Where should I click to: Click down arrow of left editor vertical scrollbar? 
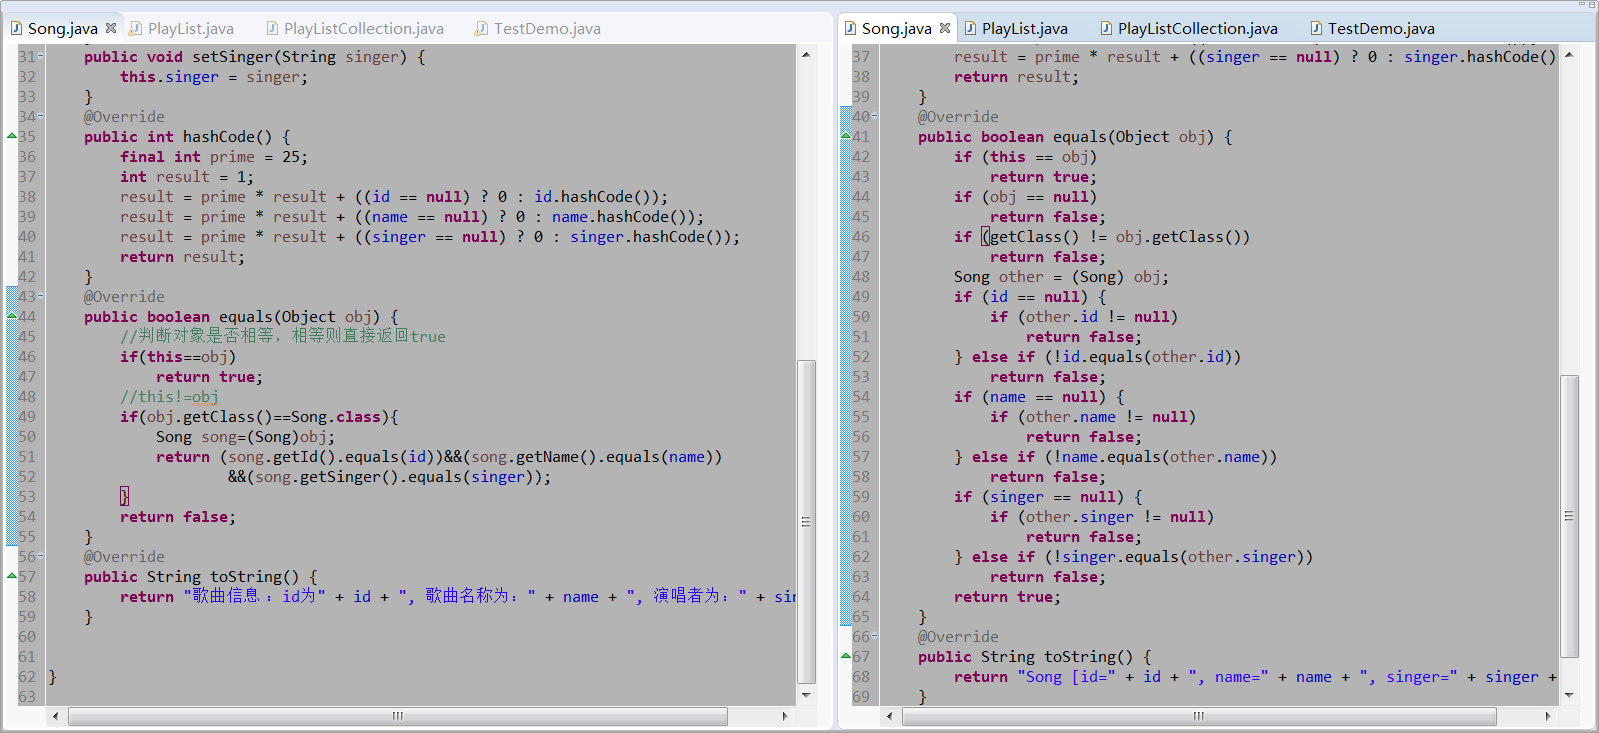pyautogui.click(x=806, y=695)
